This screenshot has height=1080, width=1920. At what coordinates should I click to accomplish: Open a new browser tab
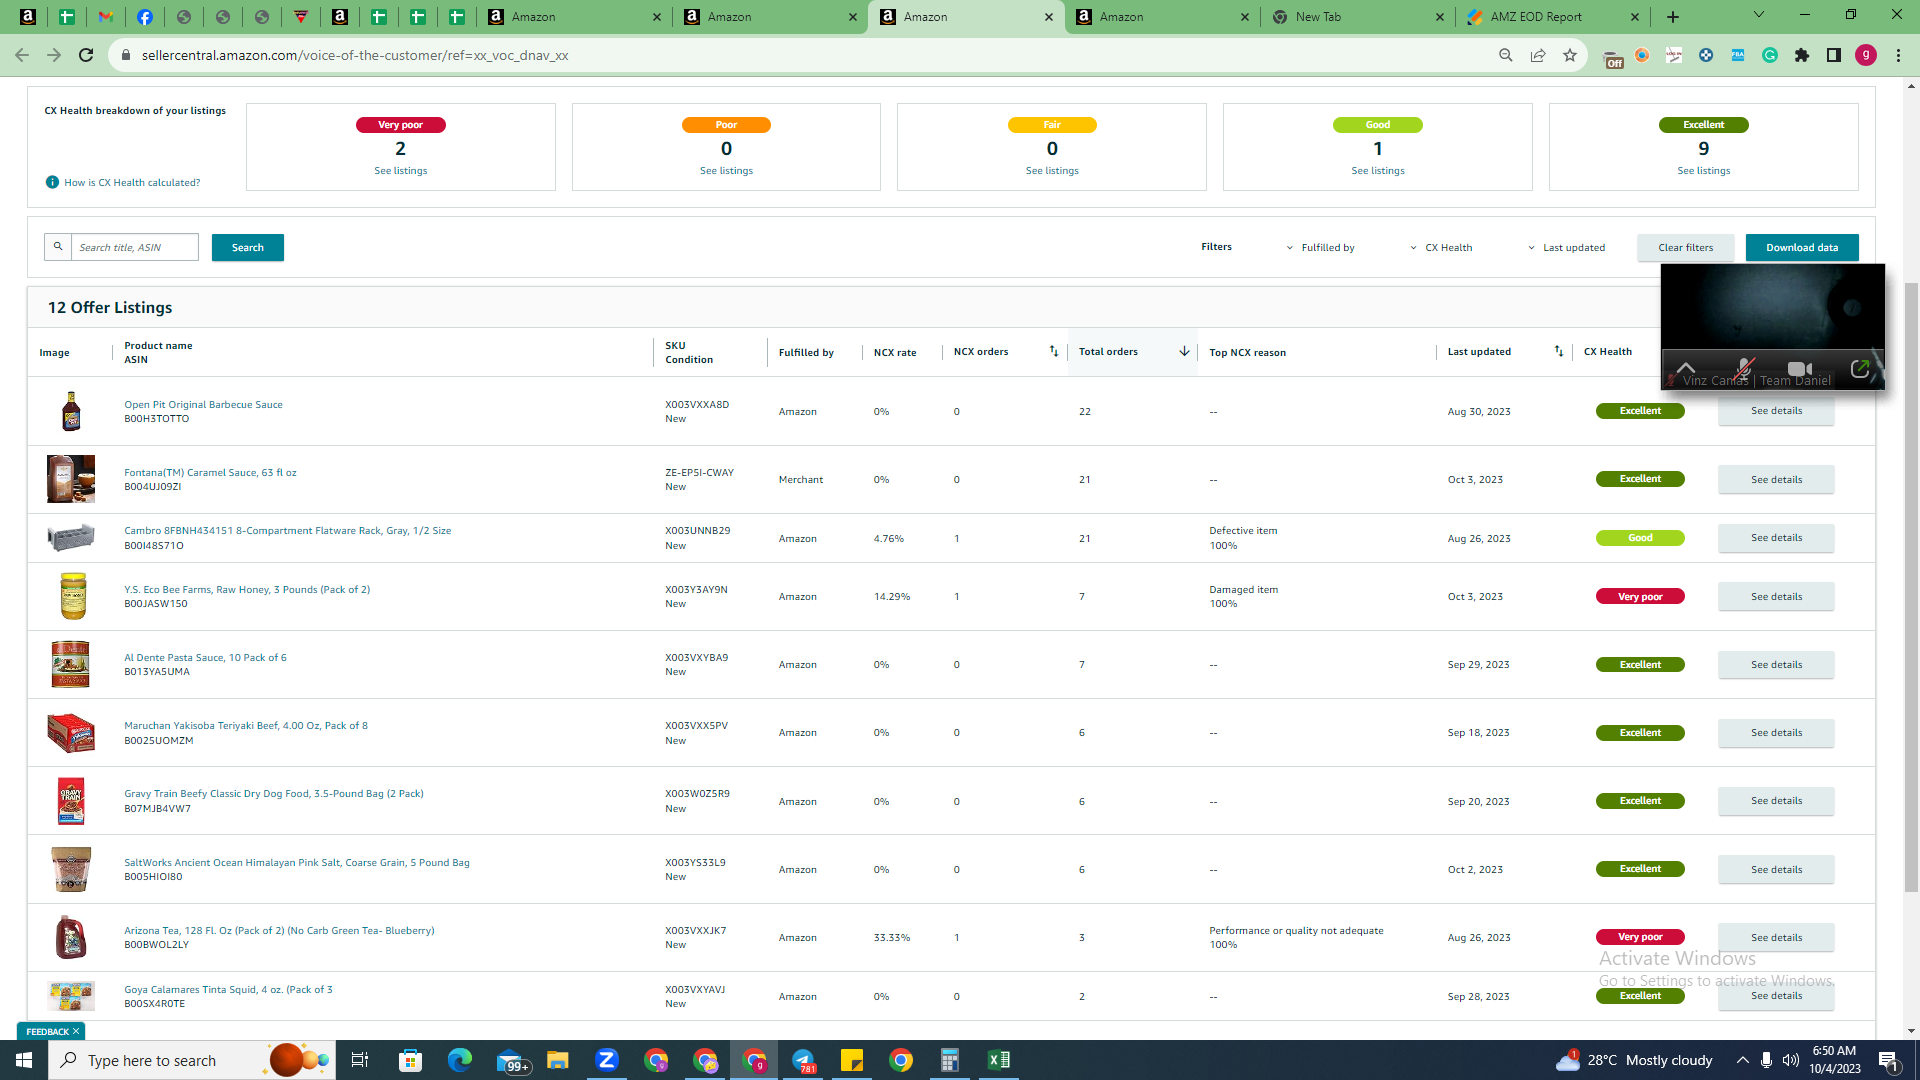pyautogui.click(x=1673, y=17)
